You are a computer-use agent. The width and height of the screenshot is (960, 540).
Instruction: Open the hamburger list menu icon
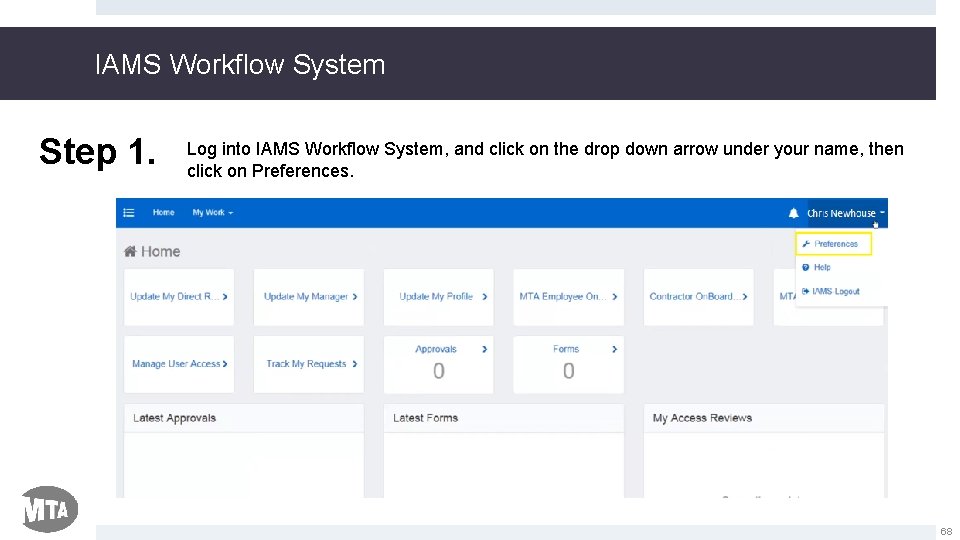pyautogui.click(x=129, y=212)
